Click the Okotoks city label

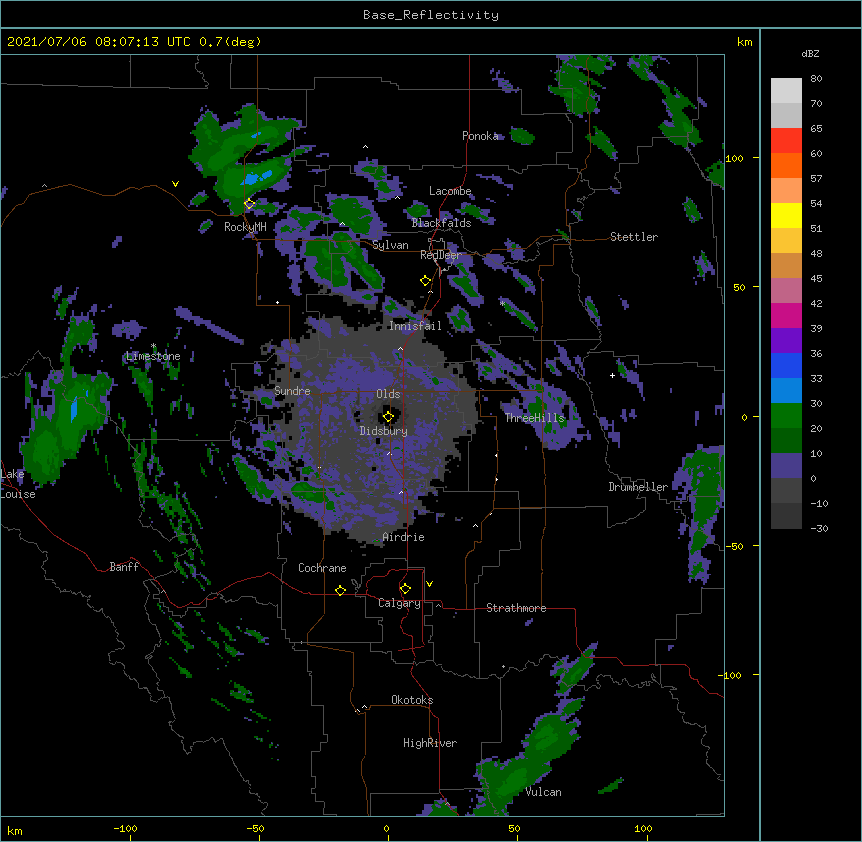point(412,700)
